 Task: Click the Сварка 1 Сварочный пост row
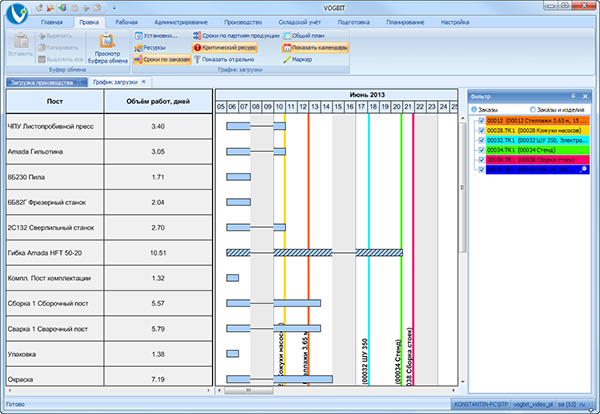[x=109, y=329]
